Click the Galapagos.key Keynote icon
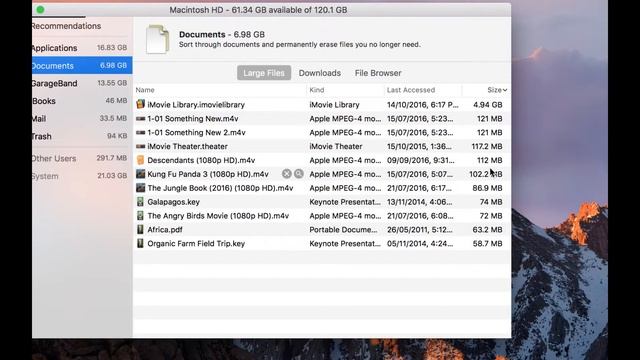Screen dimensions: 640x360 [x=140, y=202]
